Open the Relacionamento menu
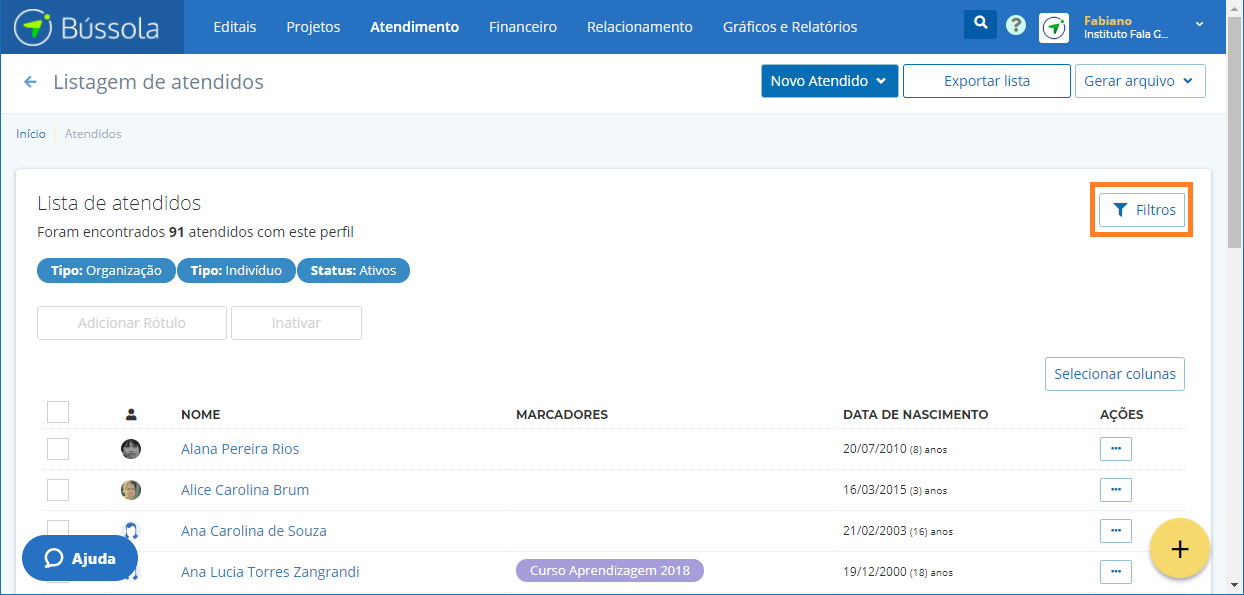Viewport: 1244px width, 595px height. point(640,27)
